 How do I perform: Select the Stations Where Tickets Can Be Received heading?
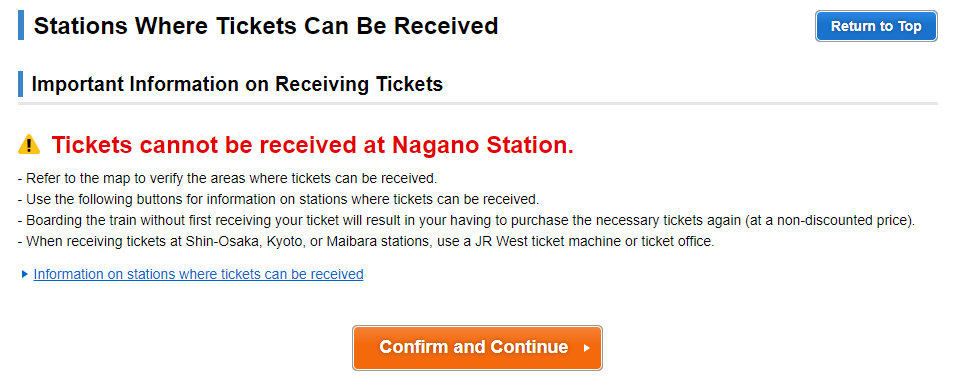[x=266, y=26]
